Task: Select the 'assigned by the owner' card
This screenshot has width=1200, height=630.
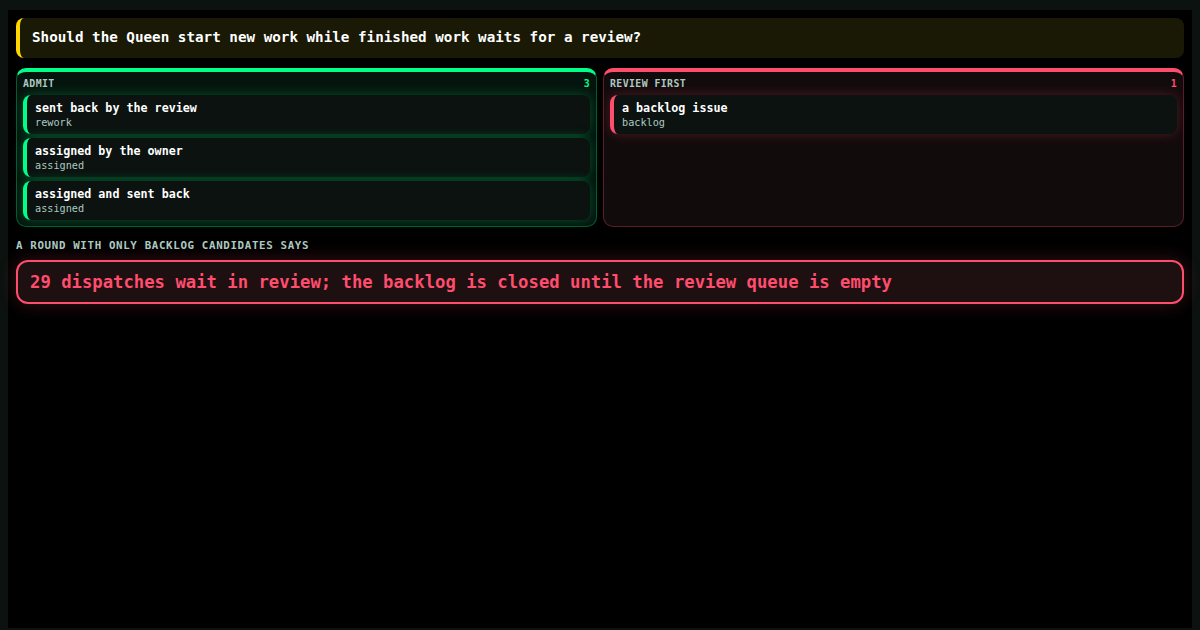Action: click(306, 157)
